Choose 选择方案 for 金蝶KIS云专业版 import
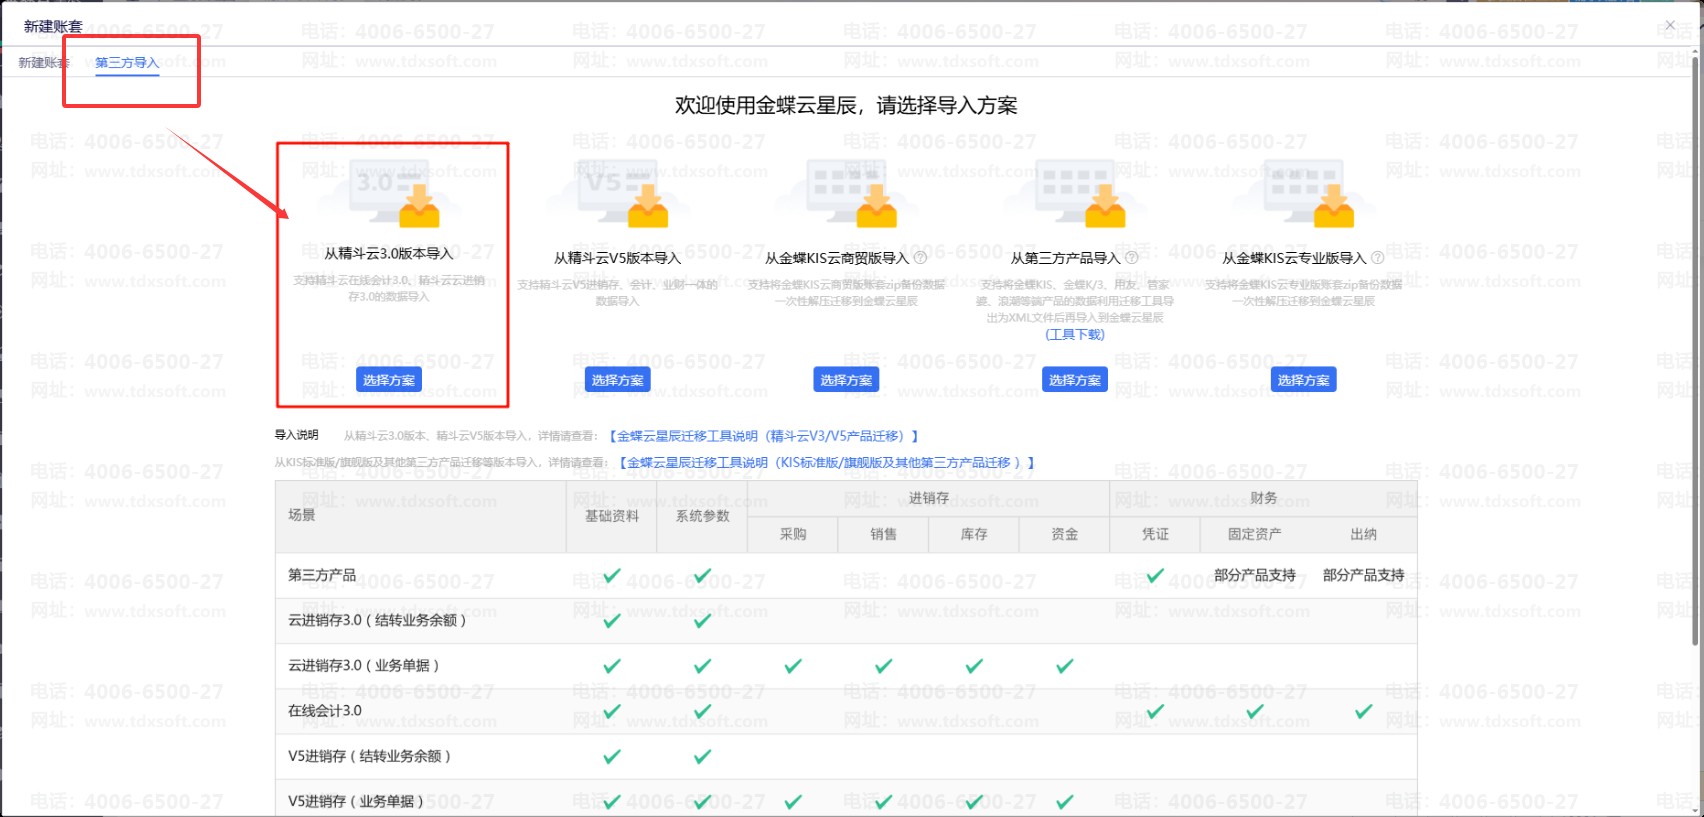The width and height of the screenshot is (1704, 817). 1303,380
